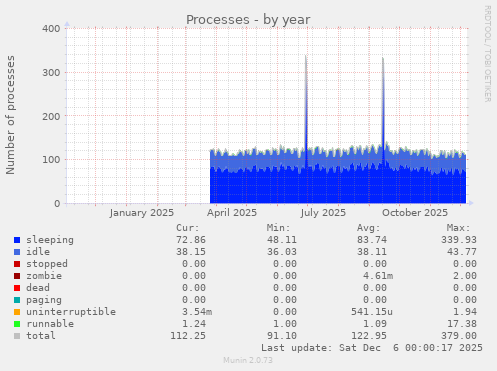Click the 'Last update' timestamp line
Image resolution: width=497 pixels, height=371 pixels.
(372, 348)
